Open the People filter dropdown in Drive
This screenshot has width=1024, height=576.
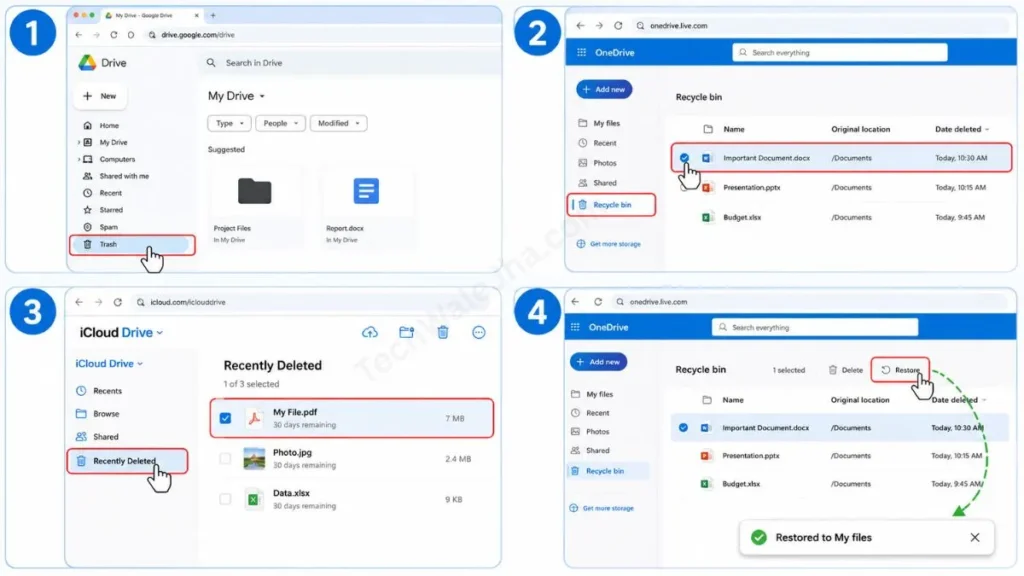click(280, 123)
